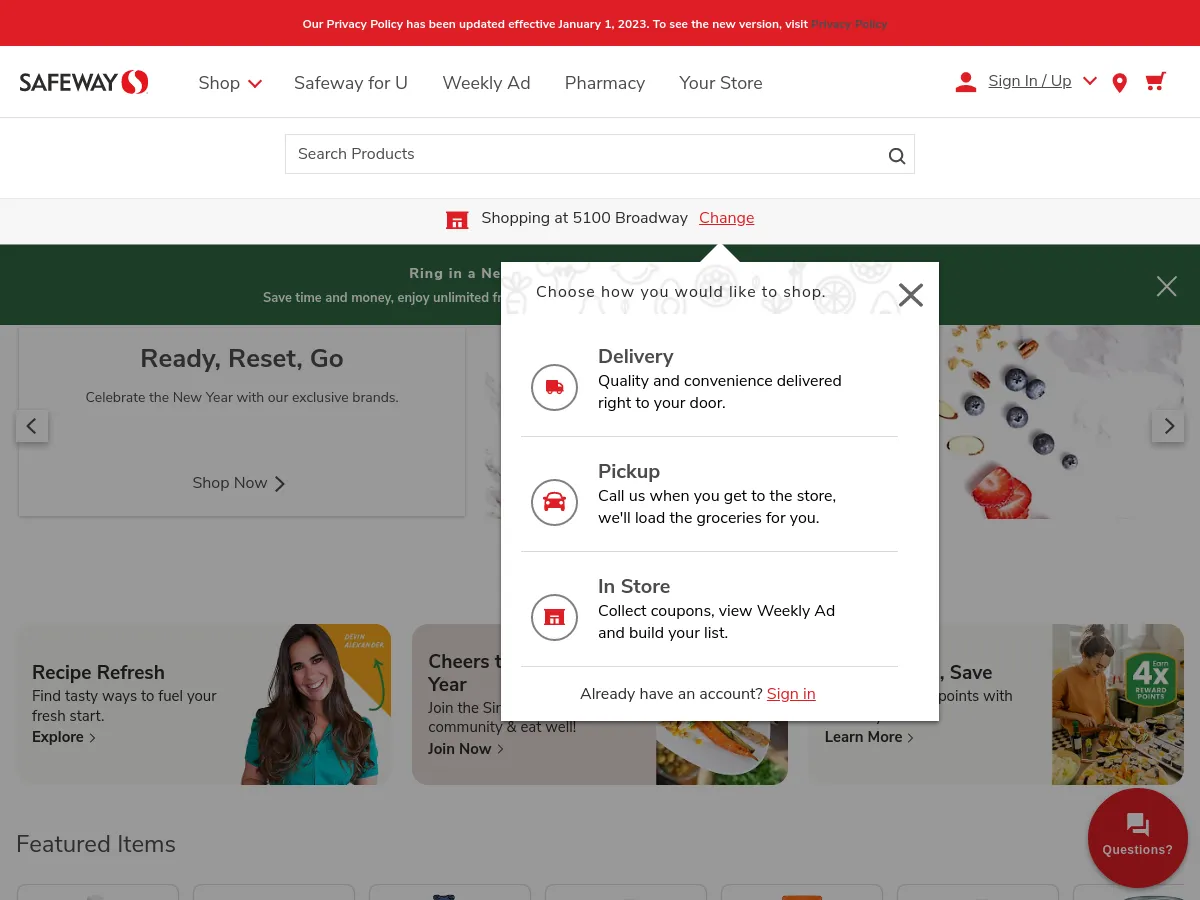Choose the In Store shopping icon
Viewport: 1200px width, 900px height.
pyautogui.click(x=554, y=617)
